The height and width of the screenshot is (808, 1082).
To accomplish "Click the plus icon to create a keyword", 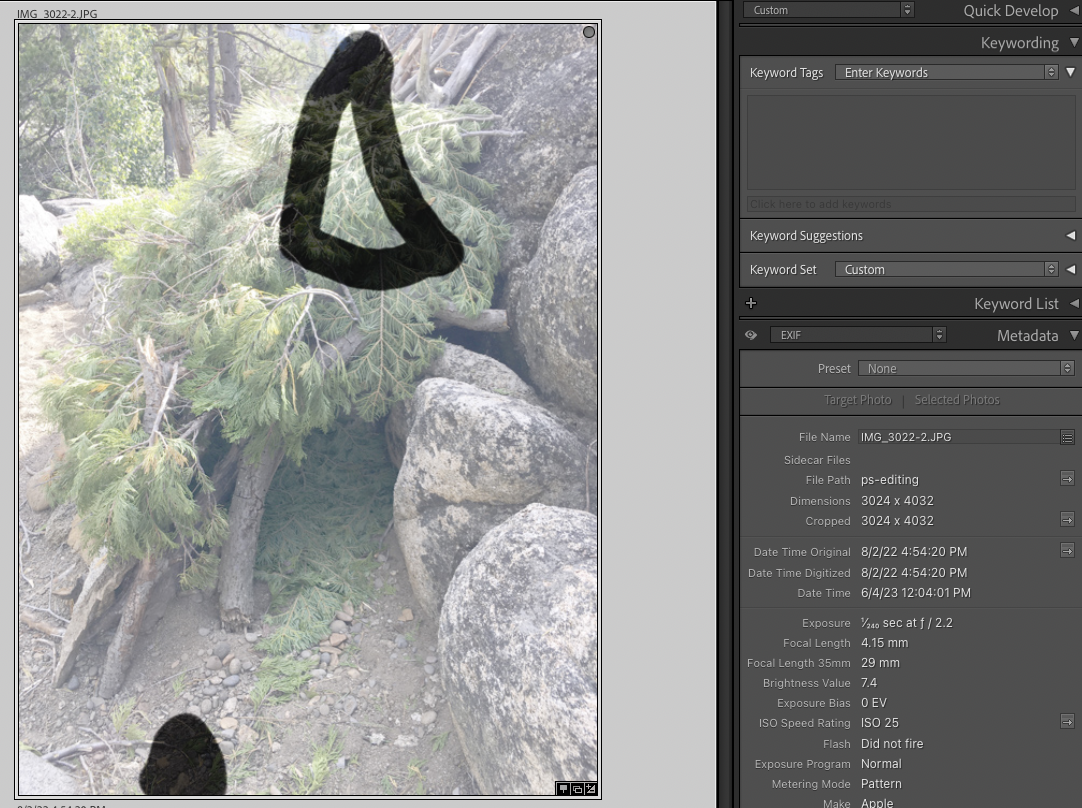I will 751,302.
